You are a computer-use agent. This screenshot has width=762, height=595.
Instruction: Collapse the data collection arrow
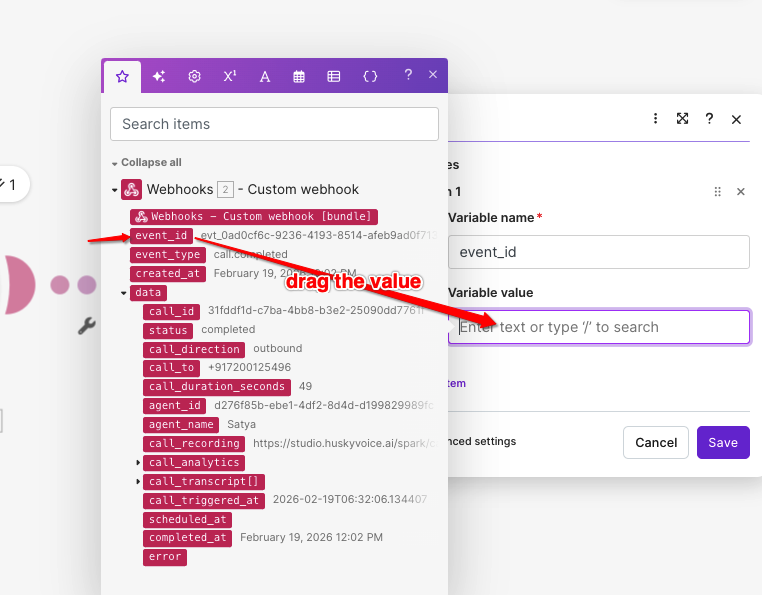click(124, 293)
